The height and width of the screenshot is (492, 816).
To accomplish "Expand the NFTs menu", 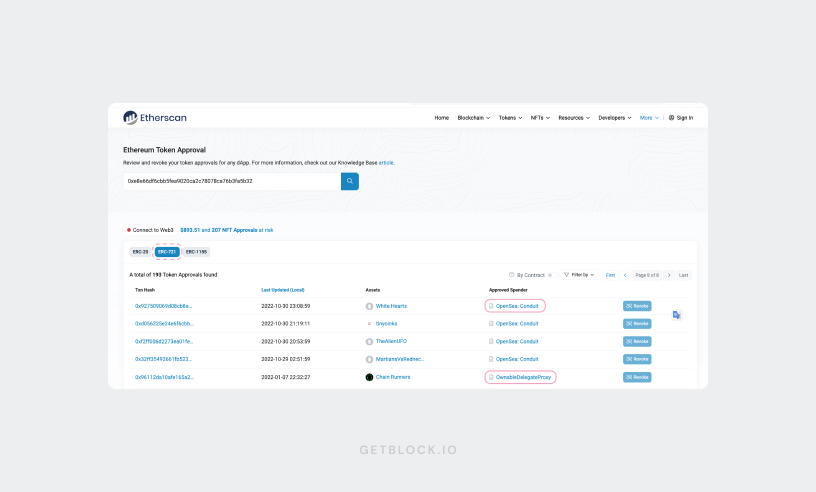I will coord(540,118).
